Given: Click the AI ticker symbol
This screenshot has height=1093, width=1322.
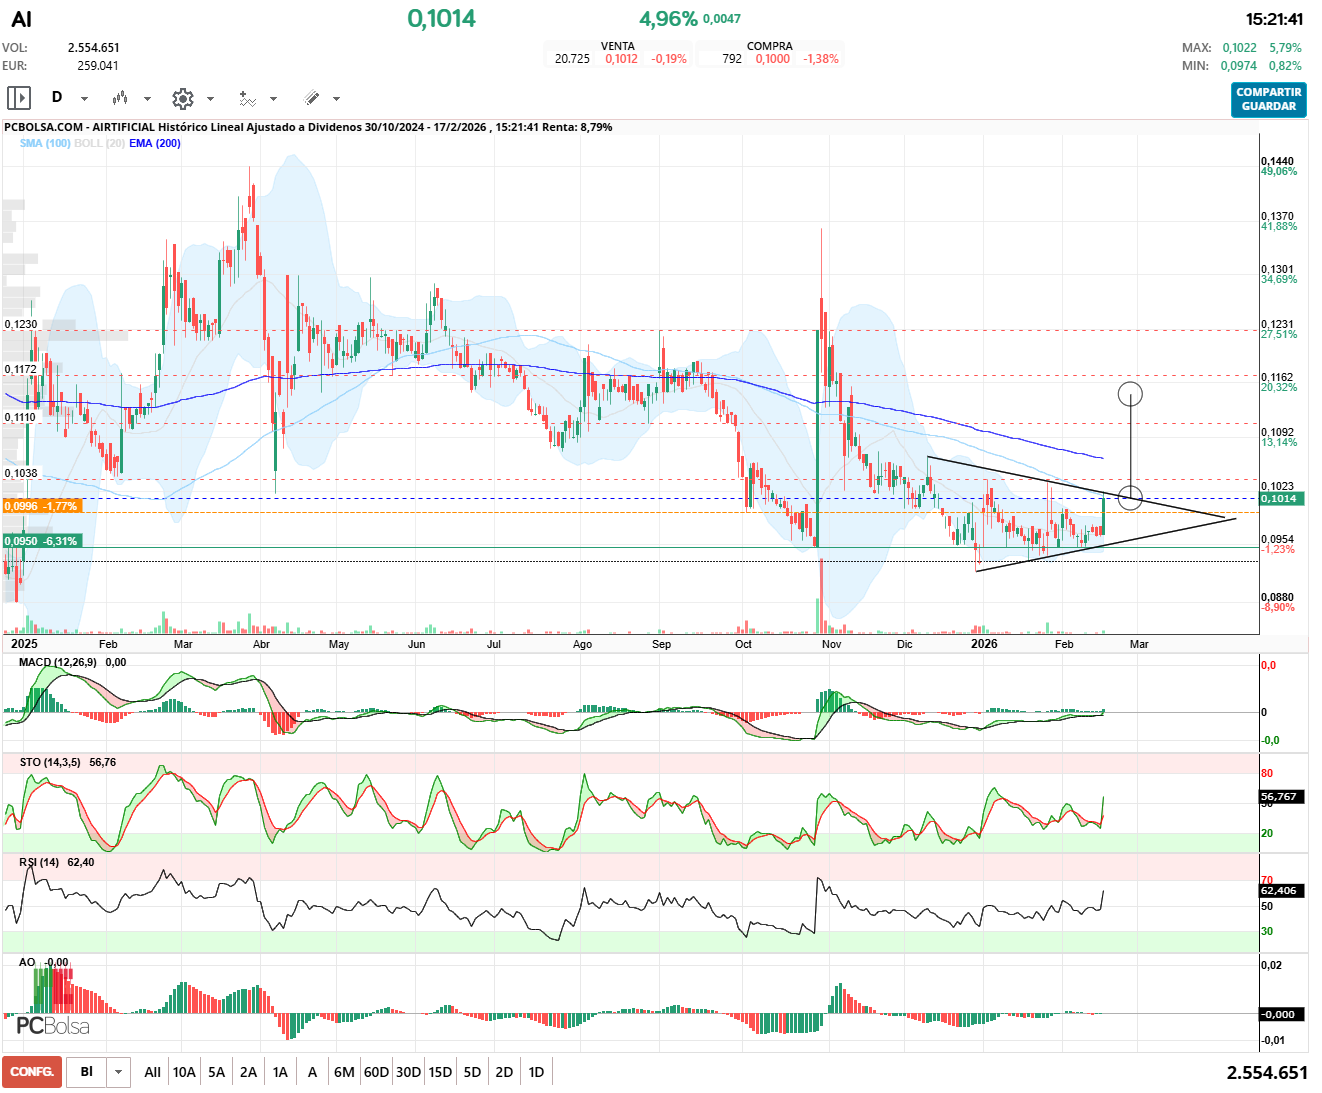Looking at the screenshot, I should click(21, 19).
